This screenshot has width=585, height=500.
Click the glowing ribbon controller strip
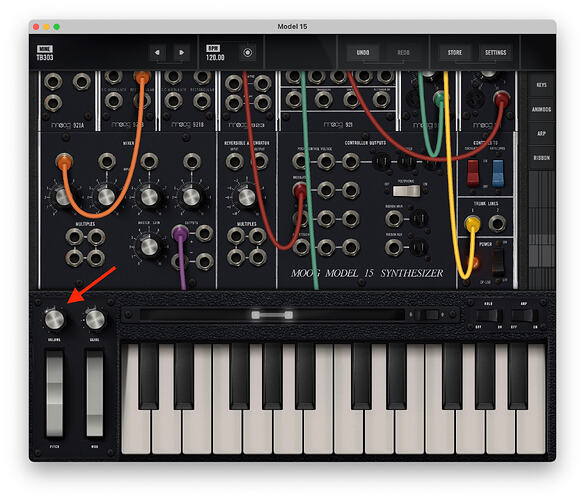(272, 315)
